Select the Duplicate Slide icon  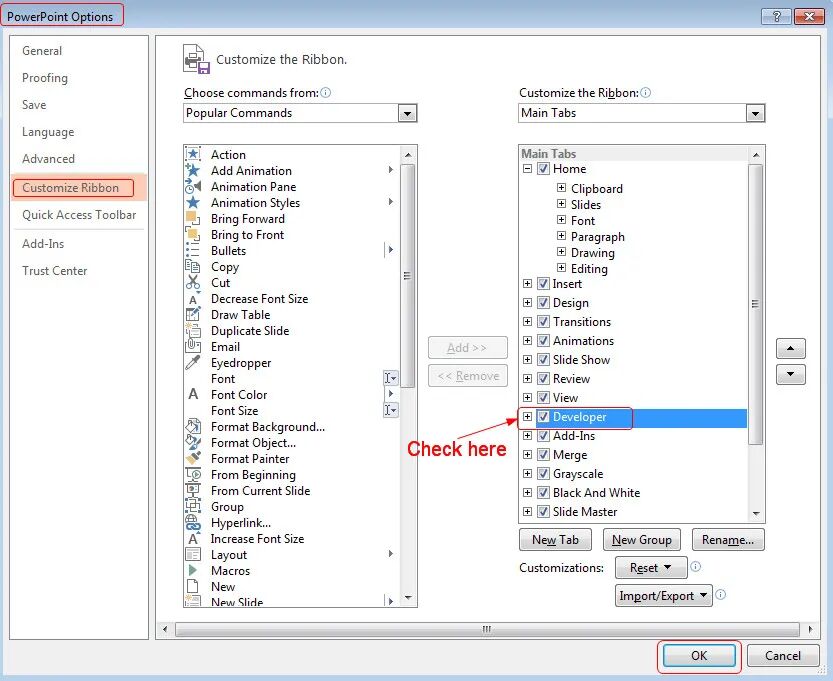(193, 330)
